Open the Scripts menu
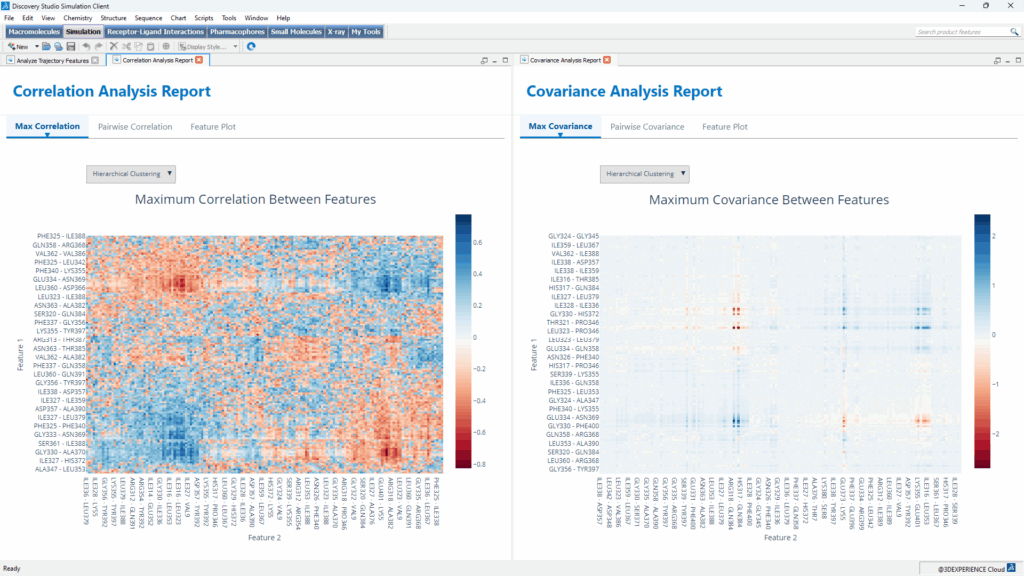Image resolution: width=1024 pixels, height=576 pixels. tap(204, 18)
